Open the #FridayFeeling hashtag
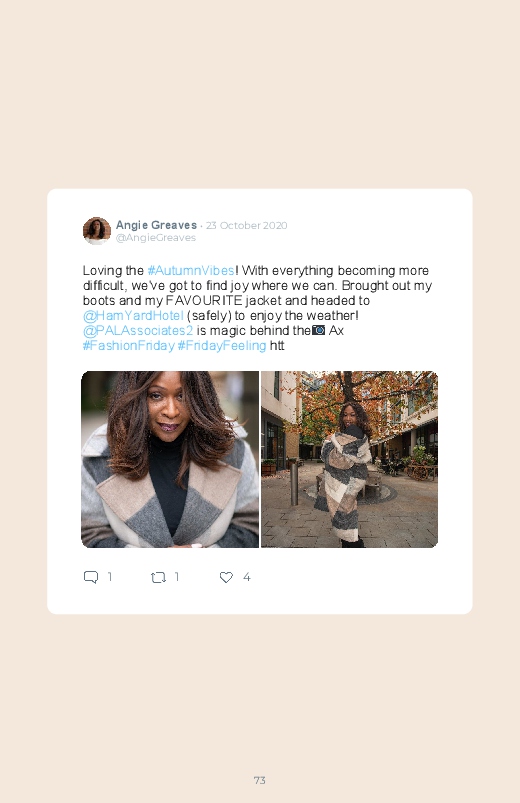This screenshot has height=803, width=520. [x=222, y=346]
